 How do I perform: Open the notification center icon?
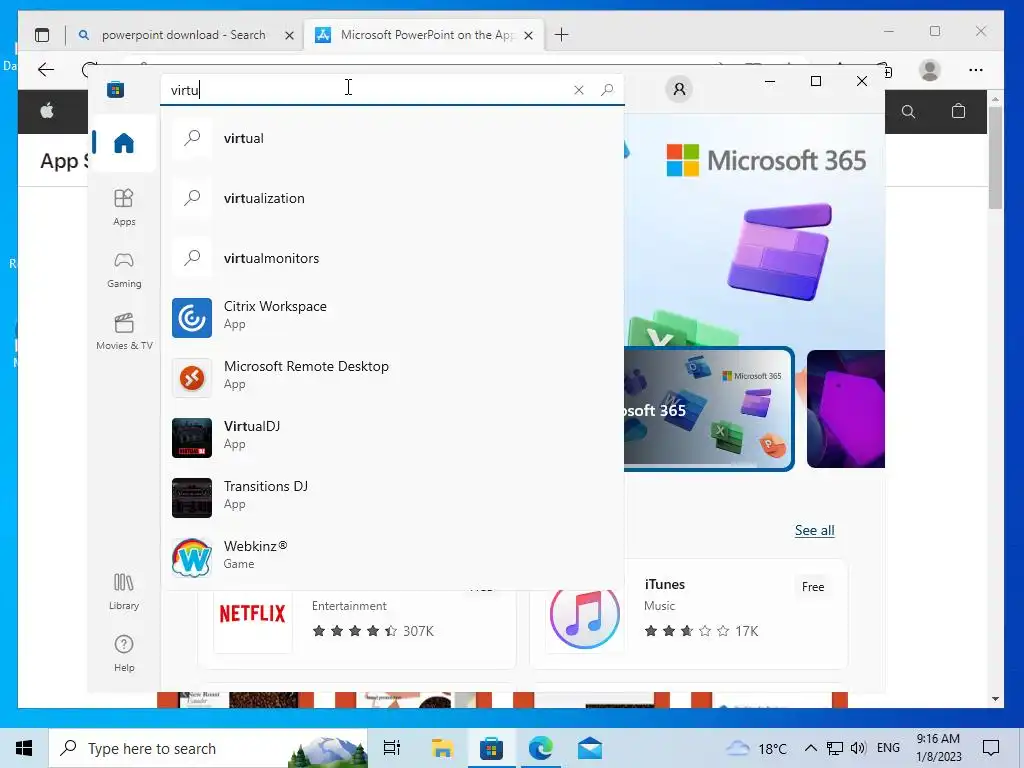[x=991, y=748]
